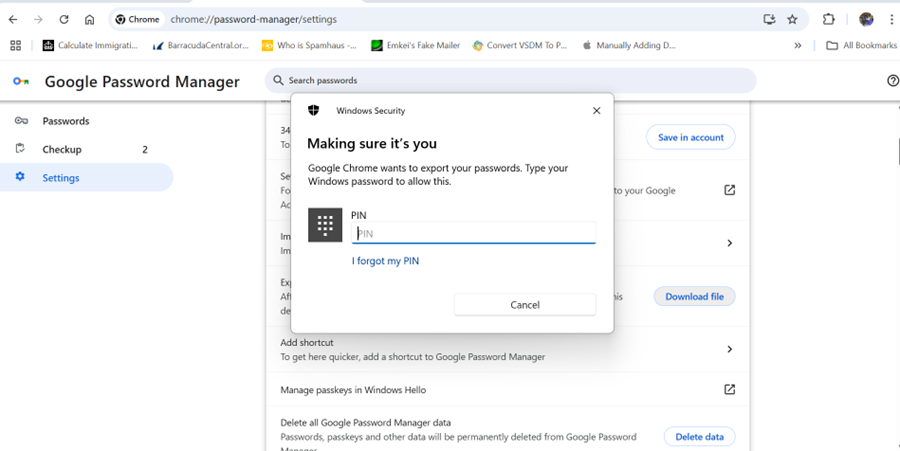This screenshot has width=900, height=451.
Task: Bookmark this page with the star icon
Action: [792, 19]
